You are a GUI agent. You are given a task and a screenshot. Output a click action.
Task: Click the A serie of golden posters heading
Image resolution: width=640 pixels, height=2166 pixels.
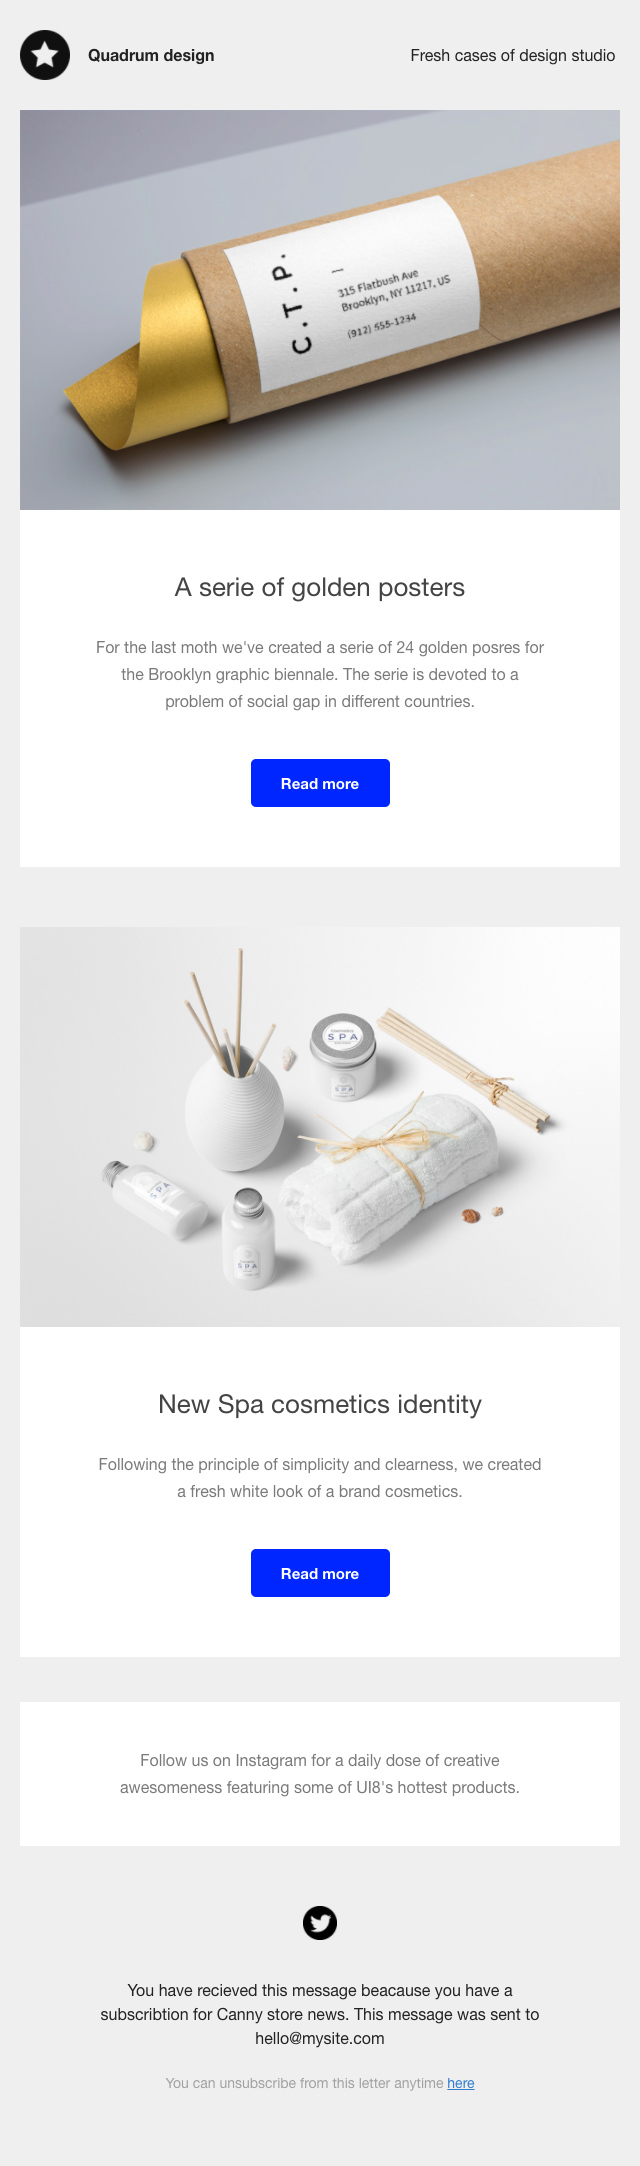[320, 587]
